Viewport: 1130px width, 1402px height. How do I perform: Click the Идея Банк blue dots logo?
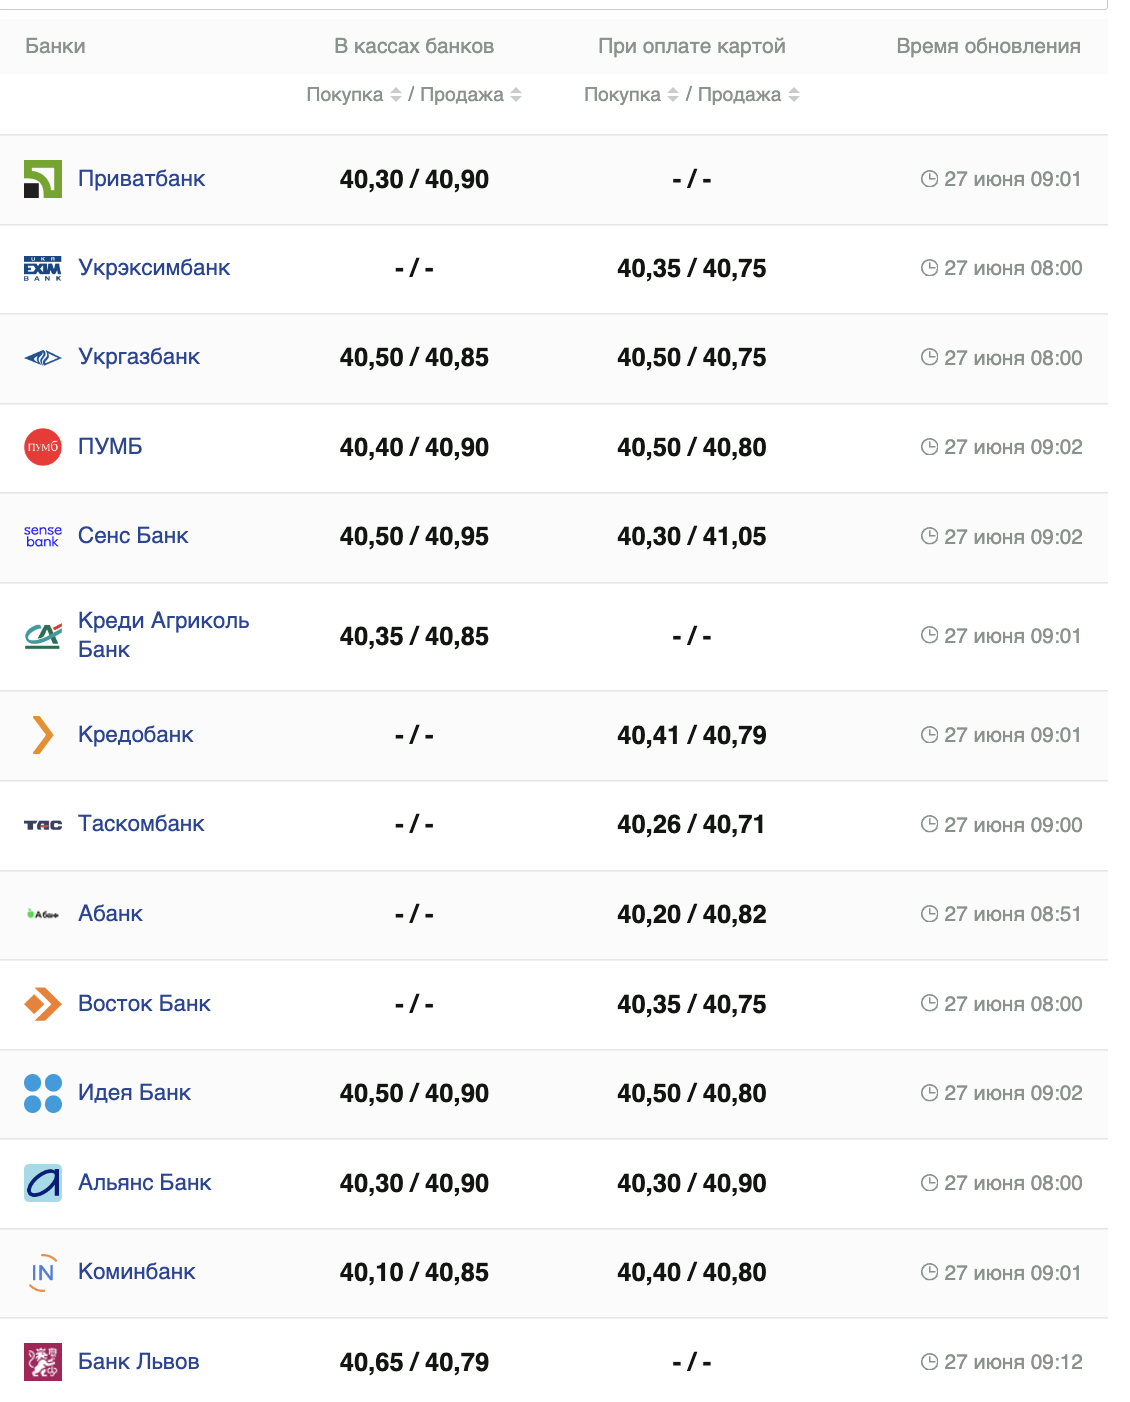(x=43, y=1093)
